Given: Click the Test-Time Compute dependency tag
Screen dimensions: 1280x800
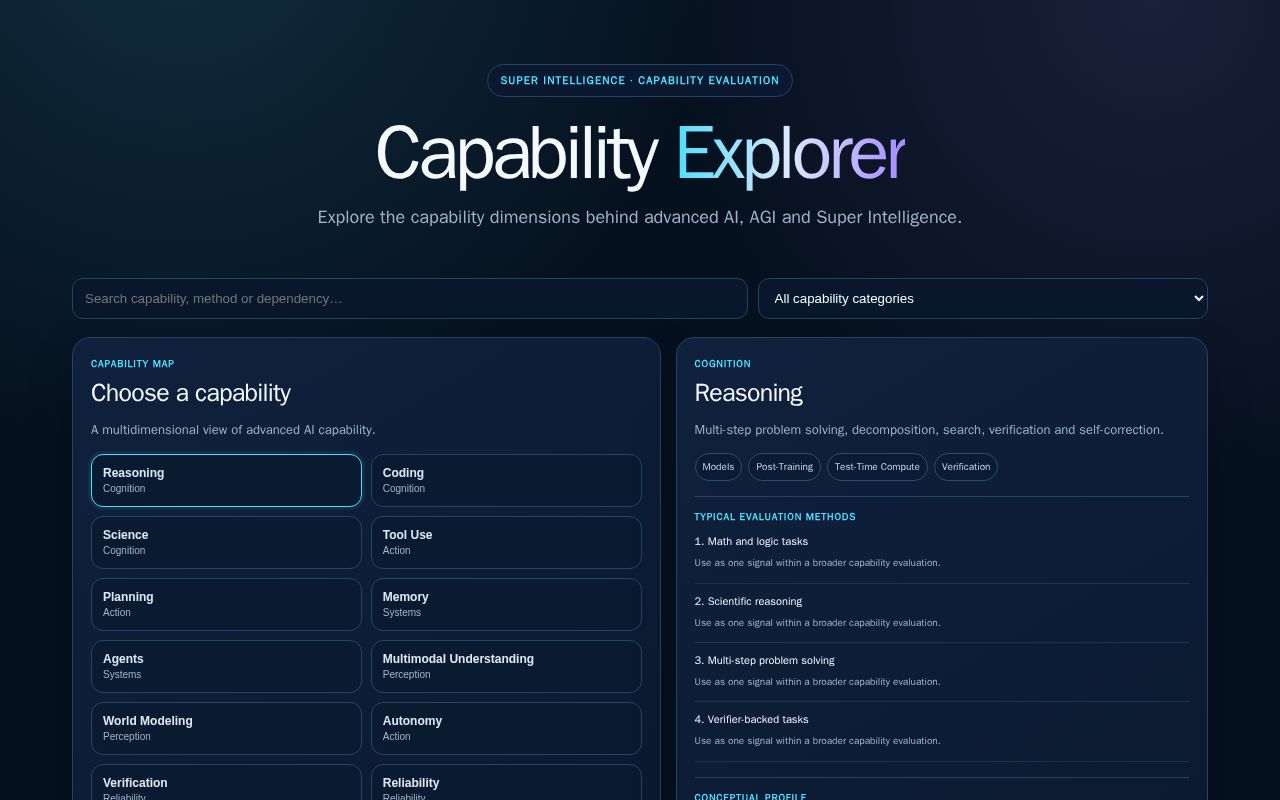Looking at the screenshot, I should point(877,467).
